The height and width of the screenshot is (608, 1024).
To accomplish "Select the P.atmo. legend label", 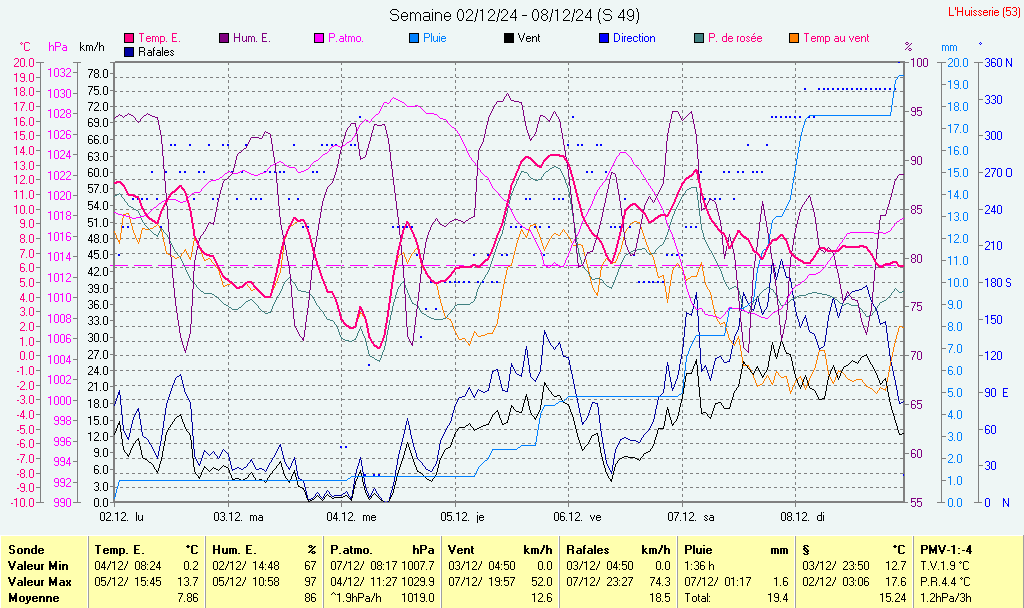I will point(345,39).
